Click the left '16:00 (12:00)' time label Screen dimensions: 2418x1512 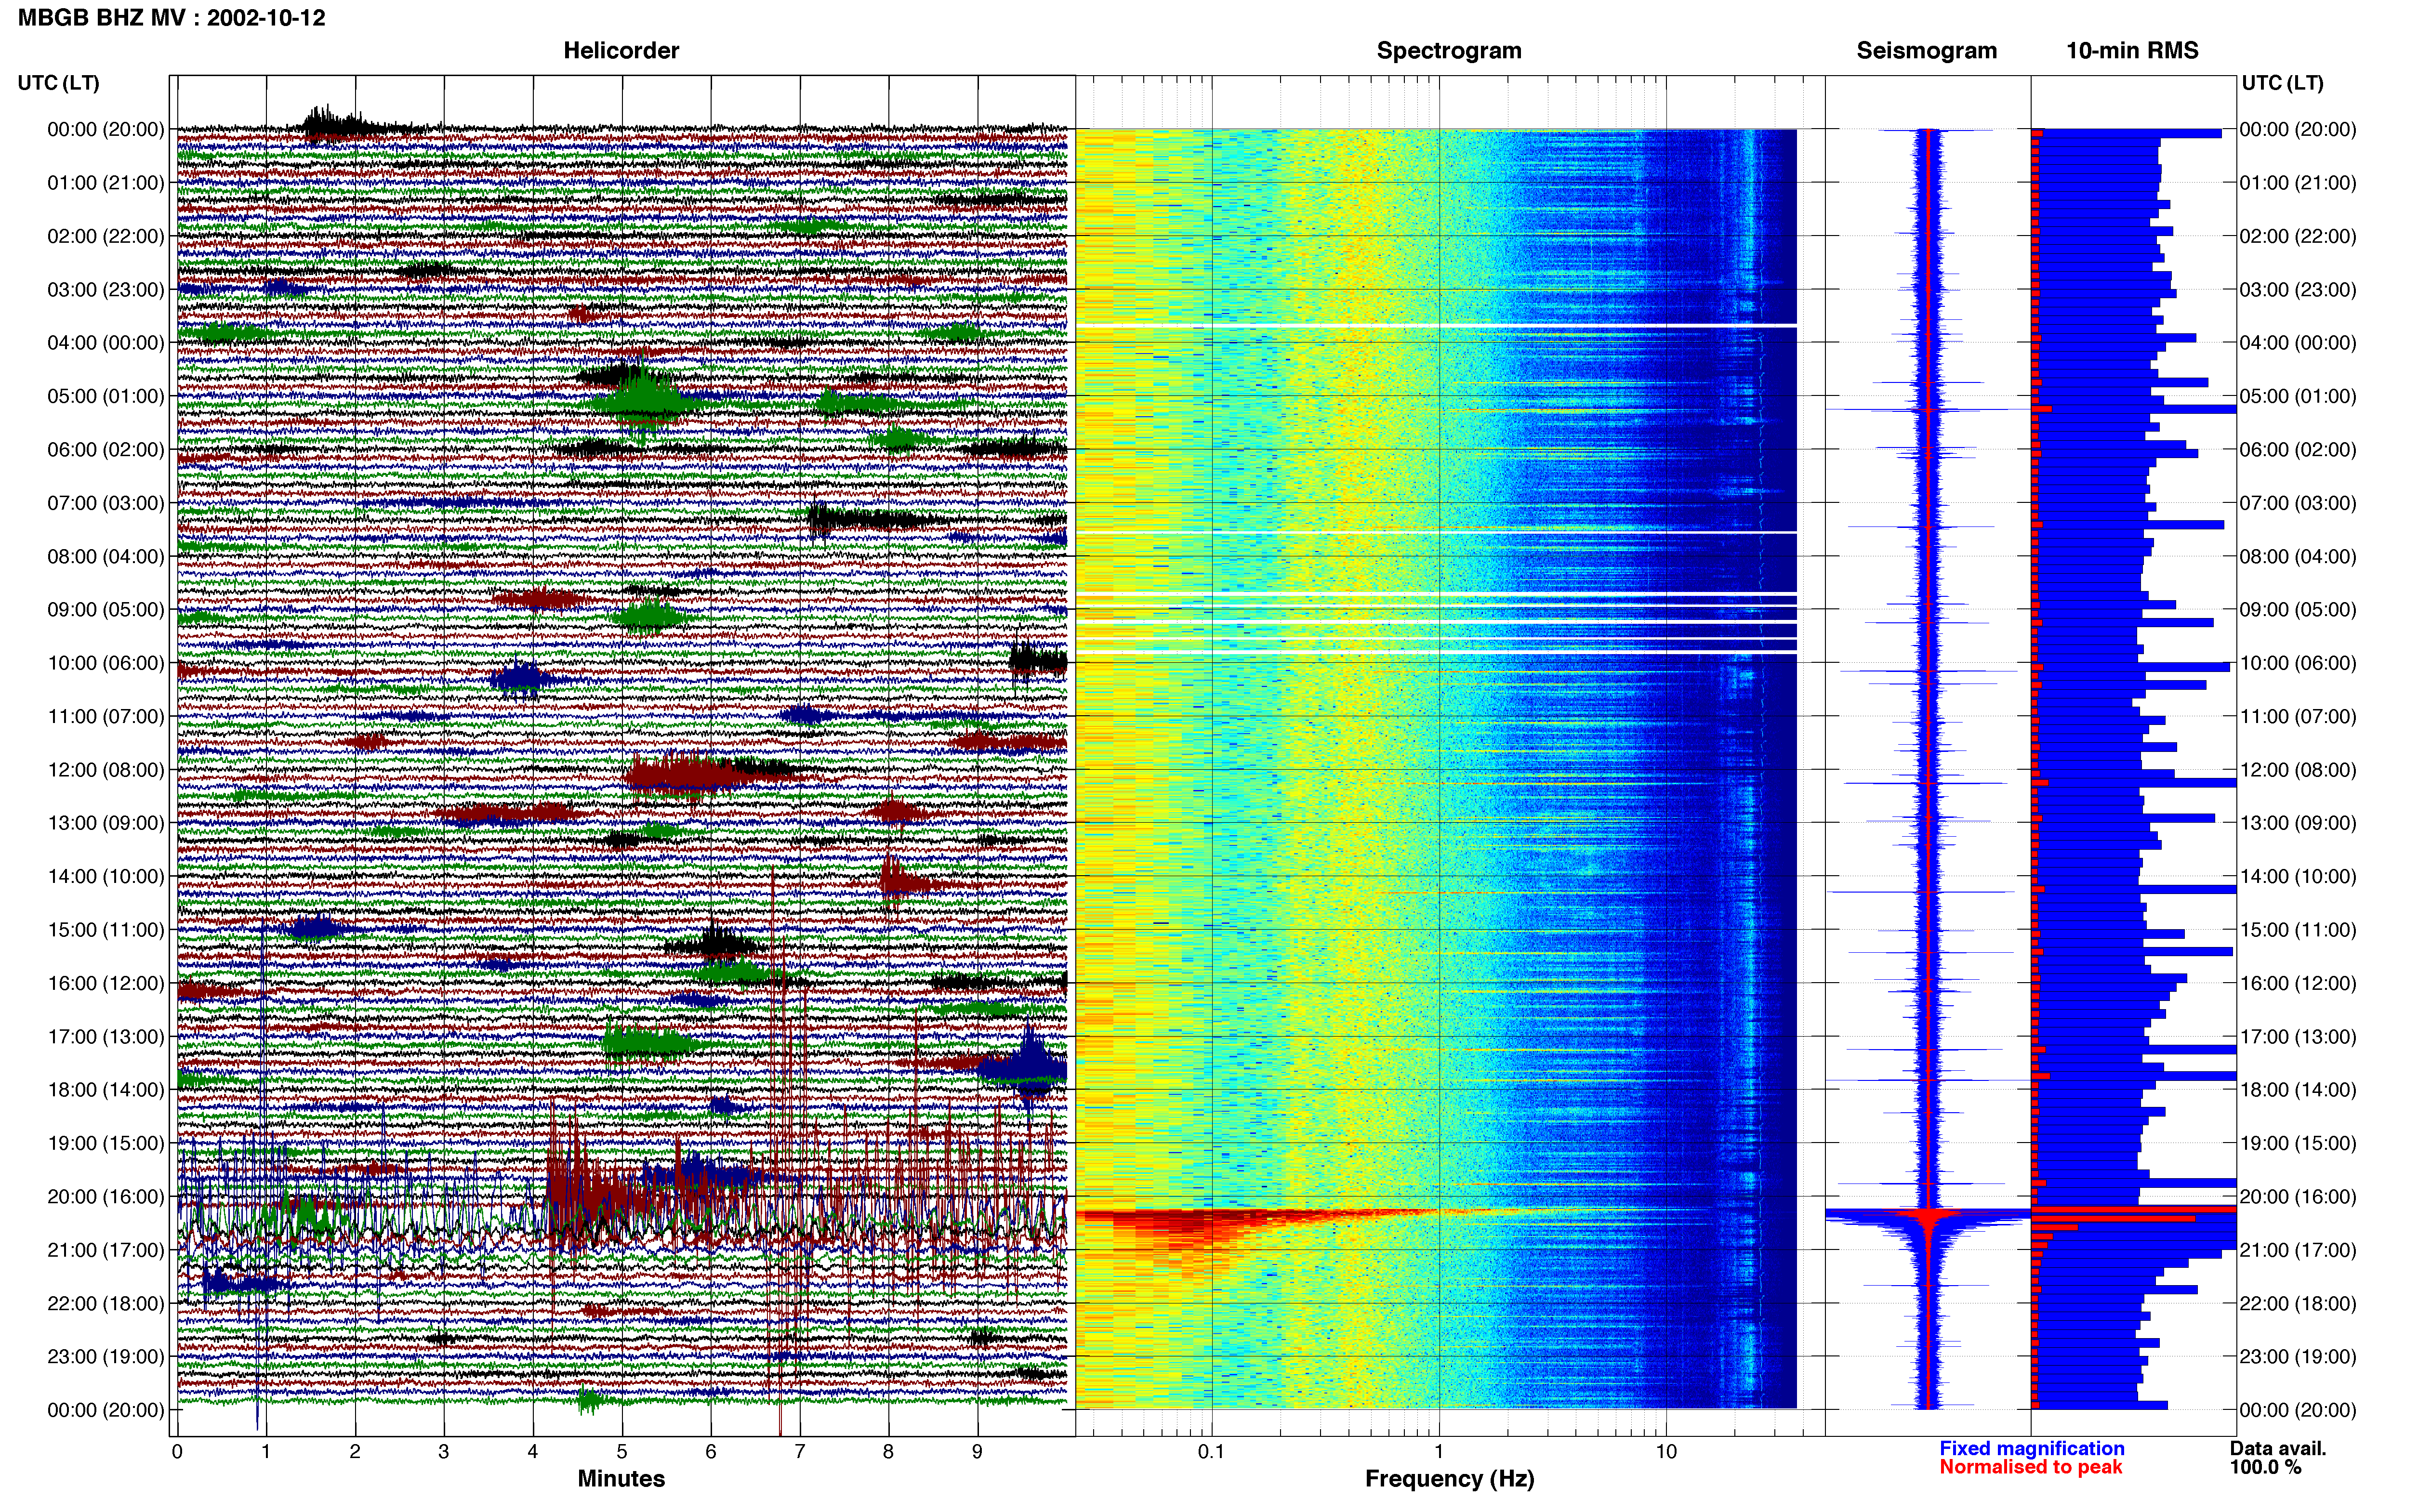(x=106, y=983)
